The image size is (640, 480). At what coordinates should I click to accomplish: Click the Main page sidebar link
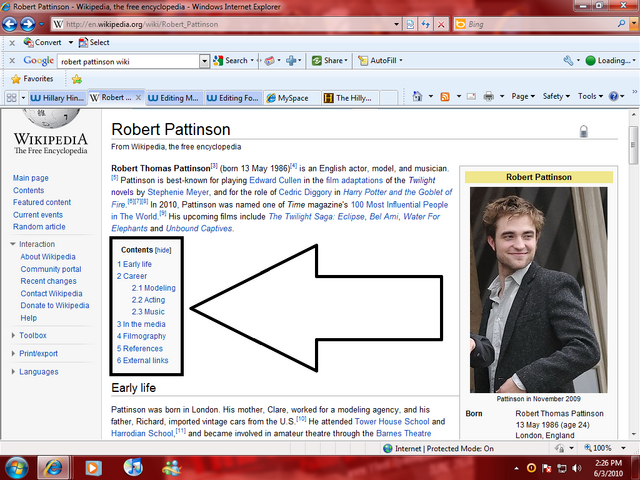31,178
